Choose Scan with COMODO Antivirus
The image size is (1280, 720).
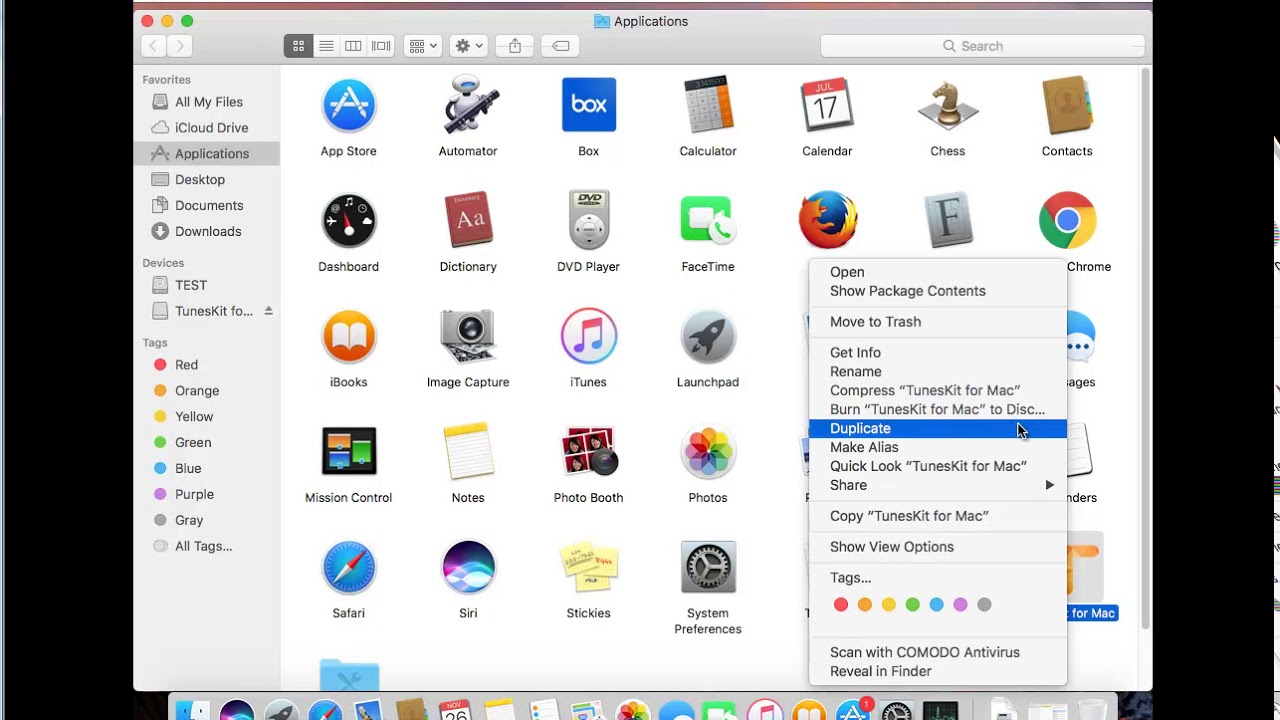tap(937, 652)
